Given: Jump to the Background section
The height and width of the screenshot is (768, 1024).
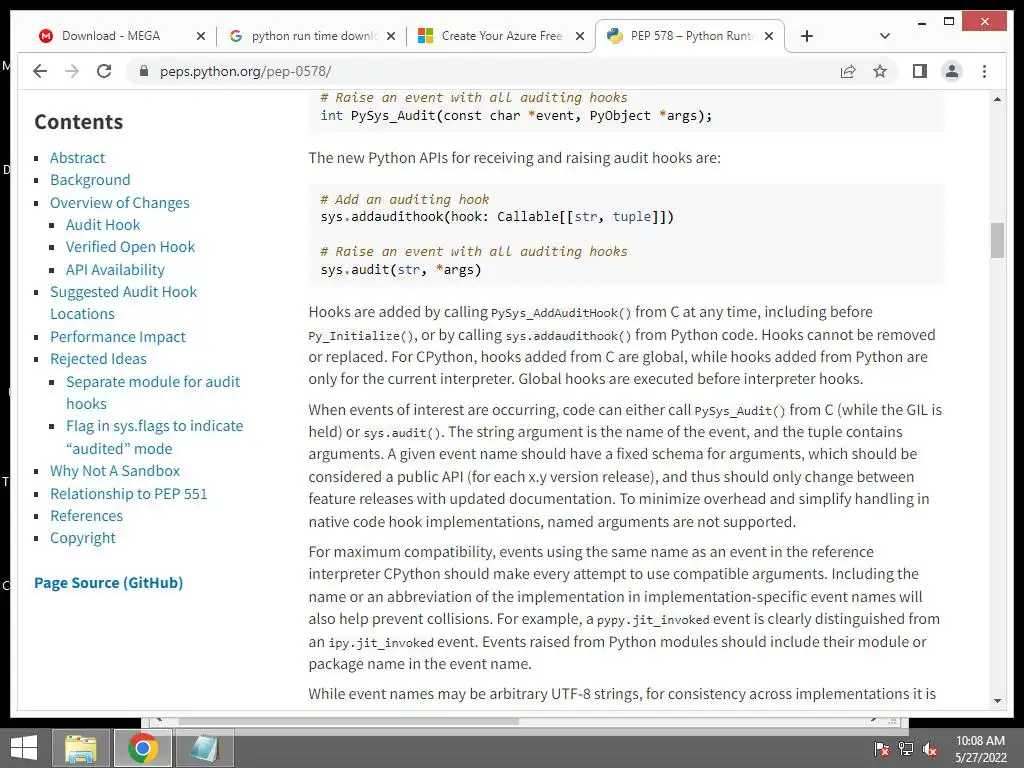Looking at the screenshot, I should click(x=90, y=180).
